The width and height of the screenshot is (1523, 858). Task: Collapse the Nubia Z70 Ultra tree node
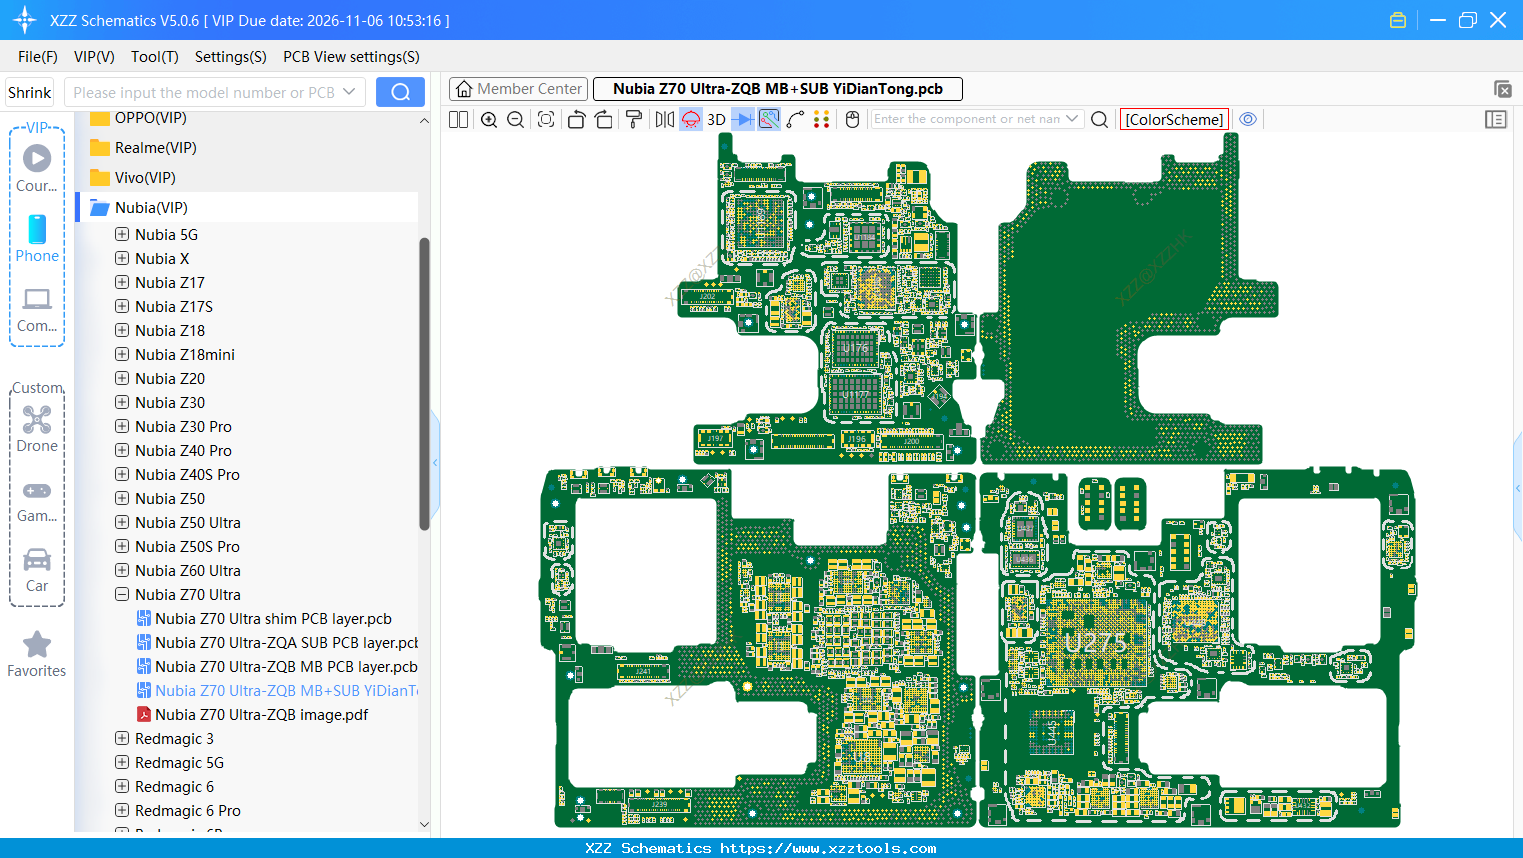tap(122, 595)
